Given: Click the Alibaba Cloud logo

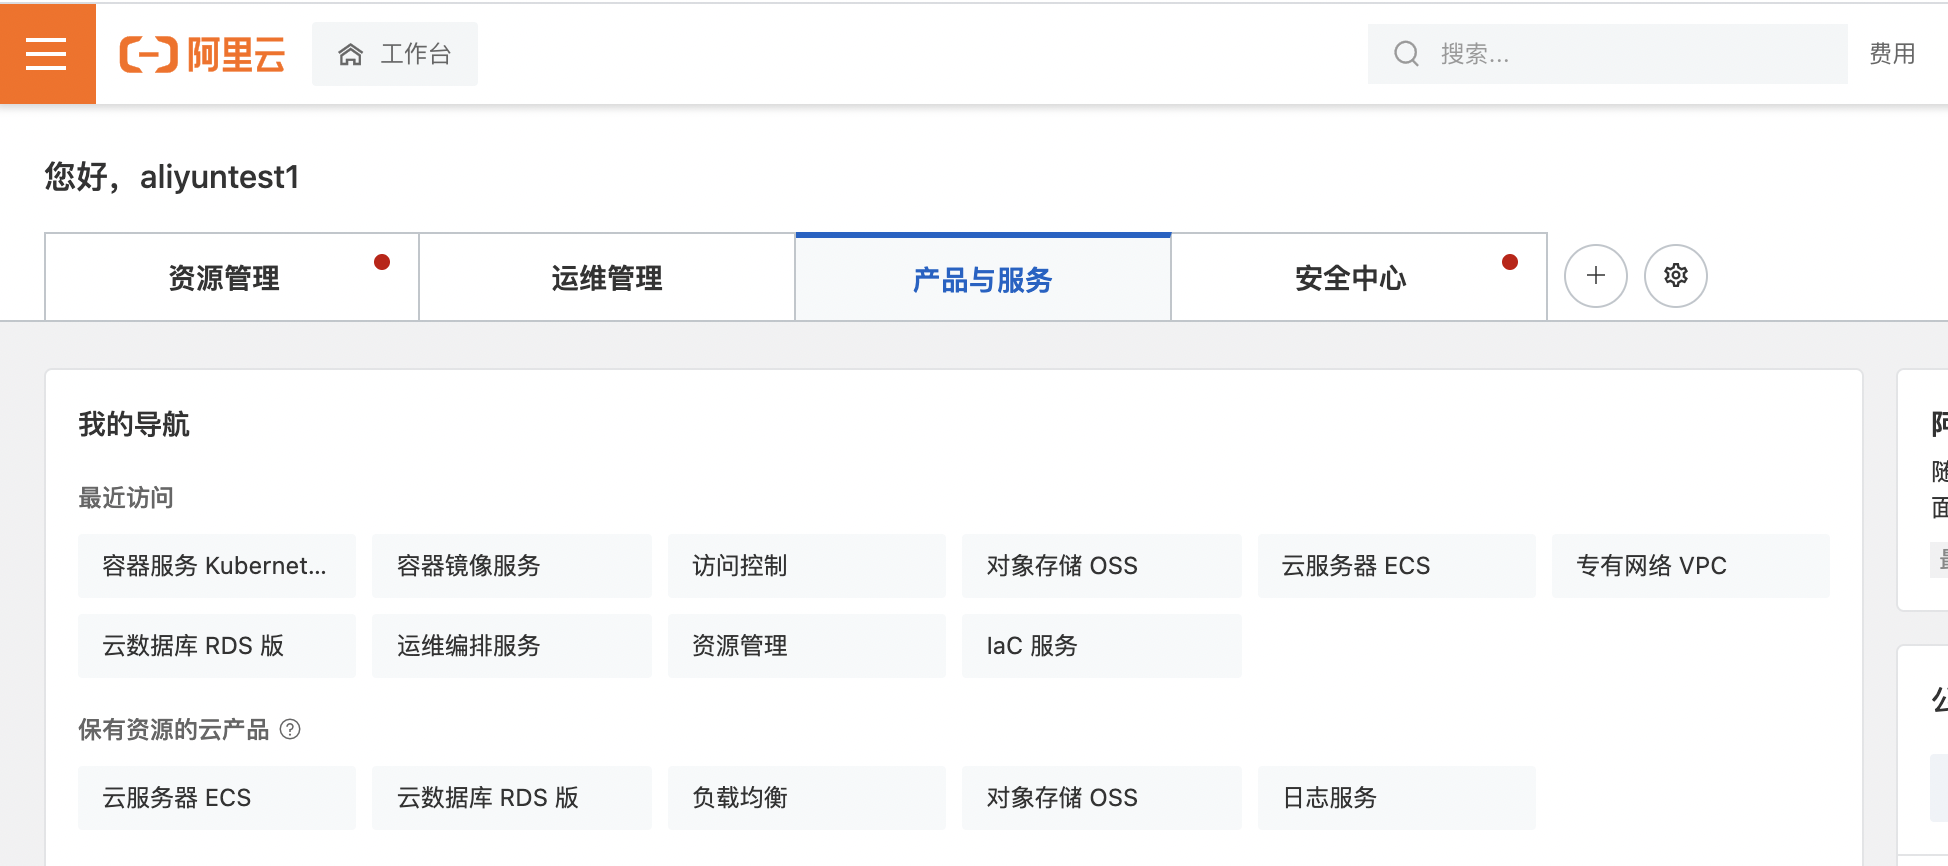Looking at the screenshot, I should point(202,54).
